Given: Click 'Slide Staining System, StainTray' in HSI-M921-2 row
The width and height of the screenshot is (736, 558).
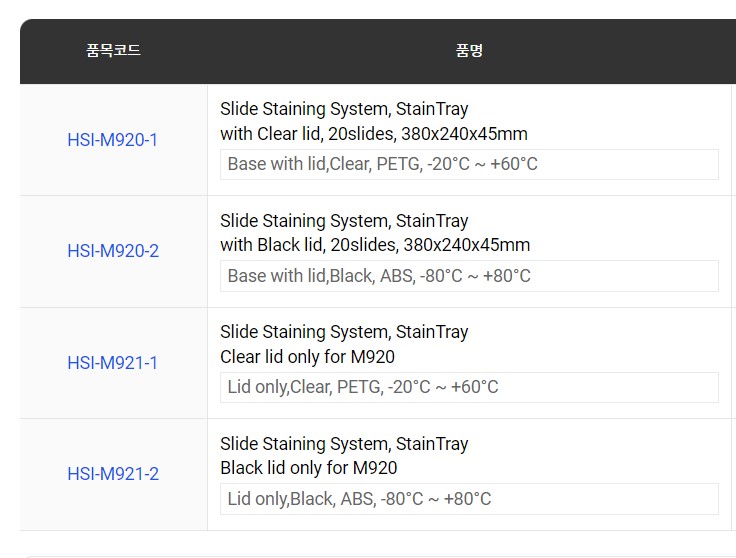Looking at the screenshot, I should tap(344, 443).
